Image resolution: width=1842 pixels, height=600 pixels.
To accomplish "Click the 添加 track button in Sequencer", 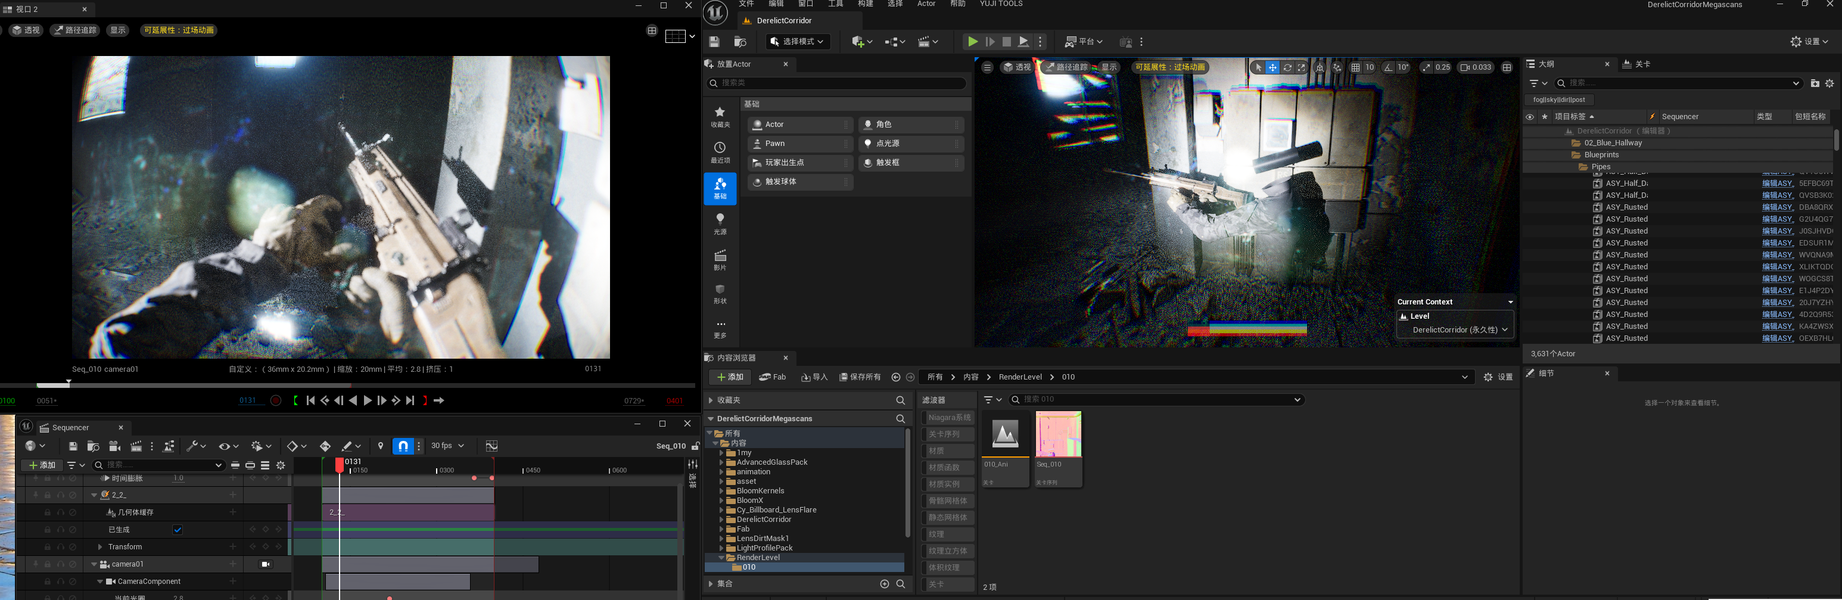I will click(x=43, y=465).
